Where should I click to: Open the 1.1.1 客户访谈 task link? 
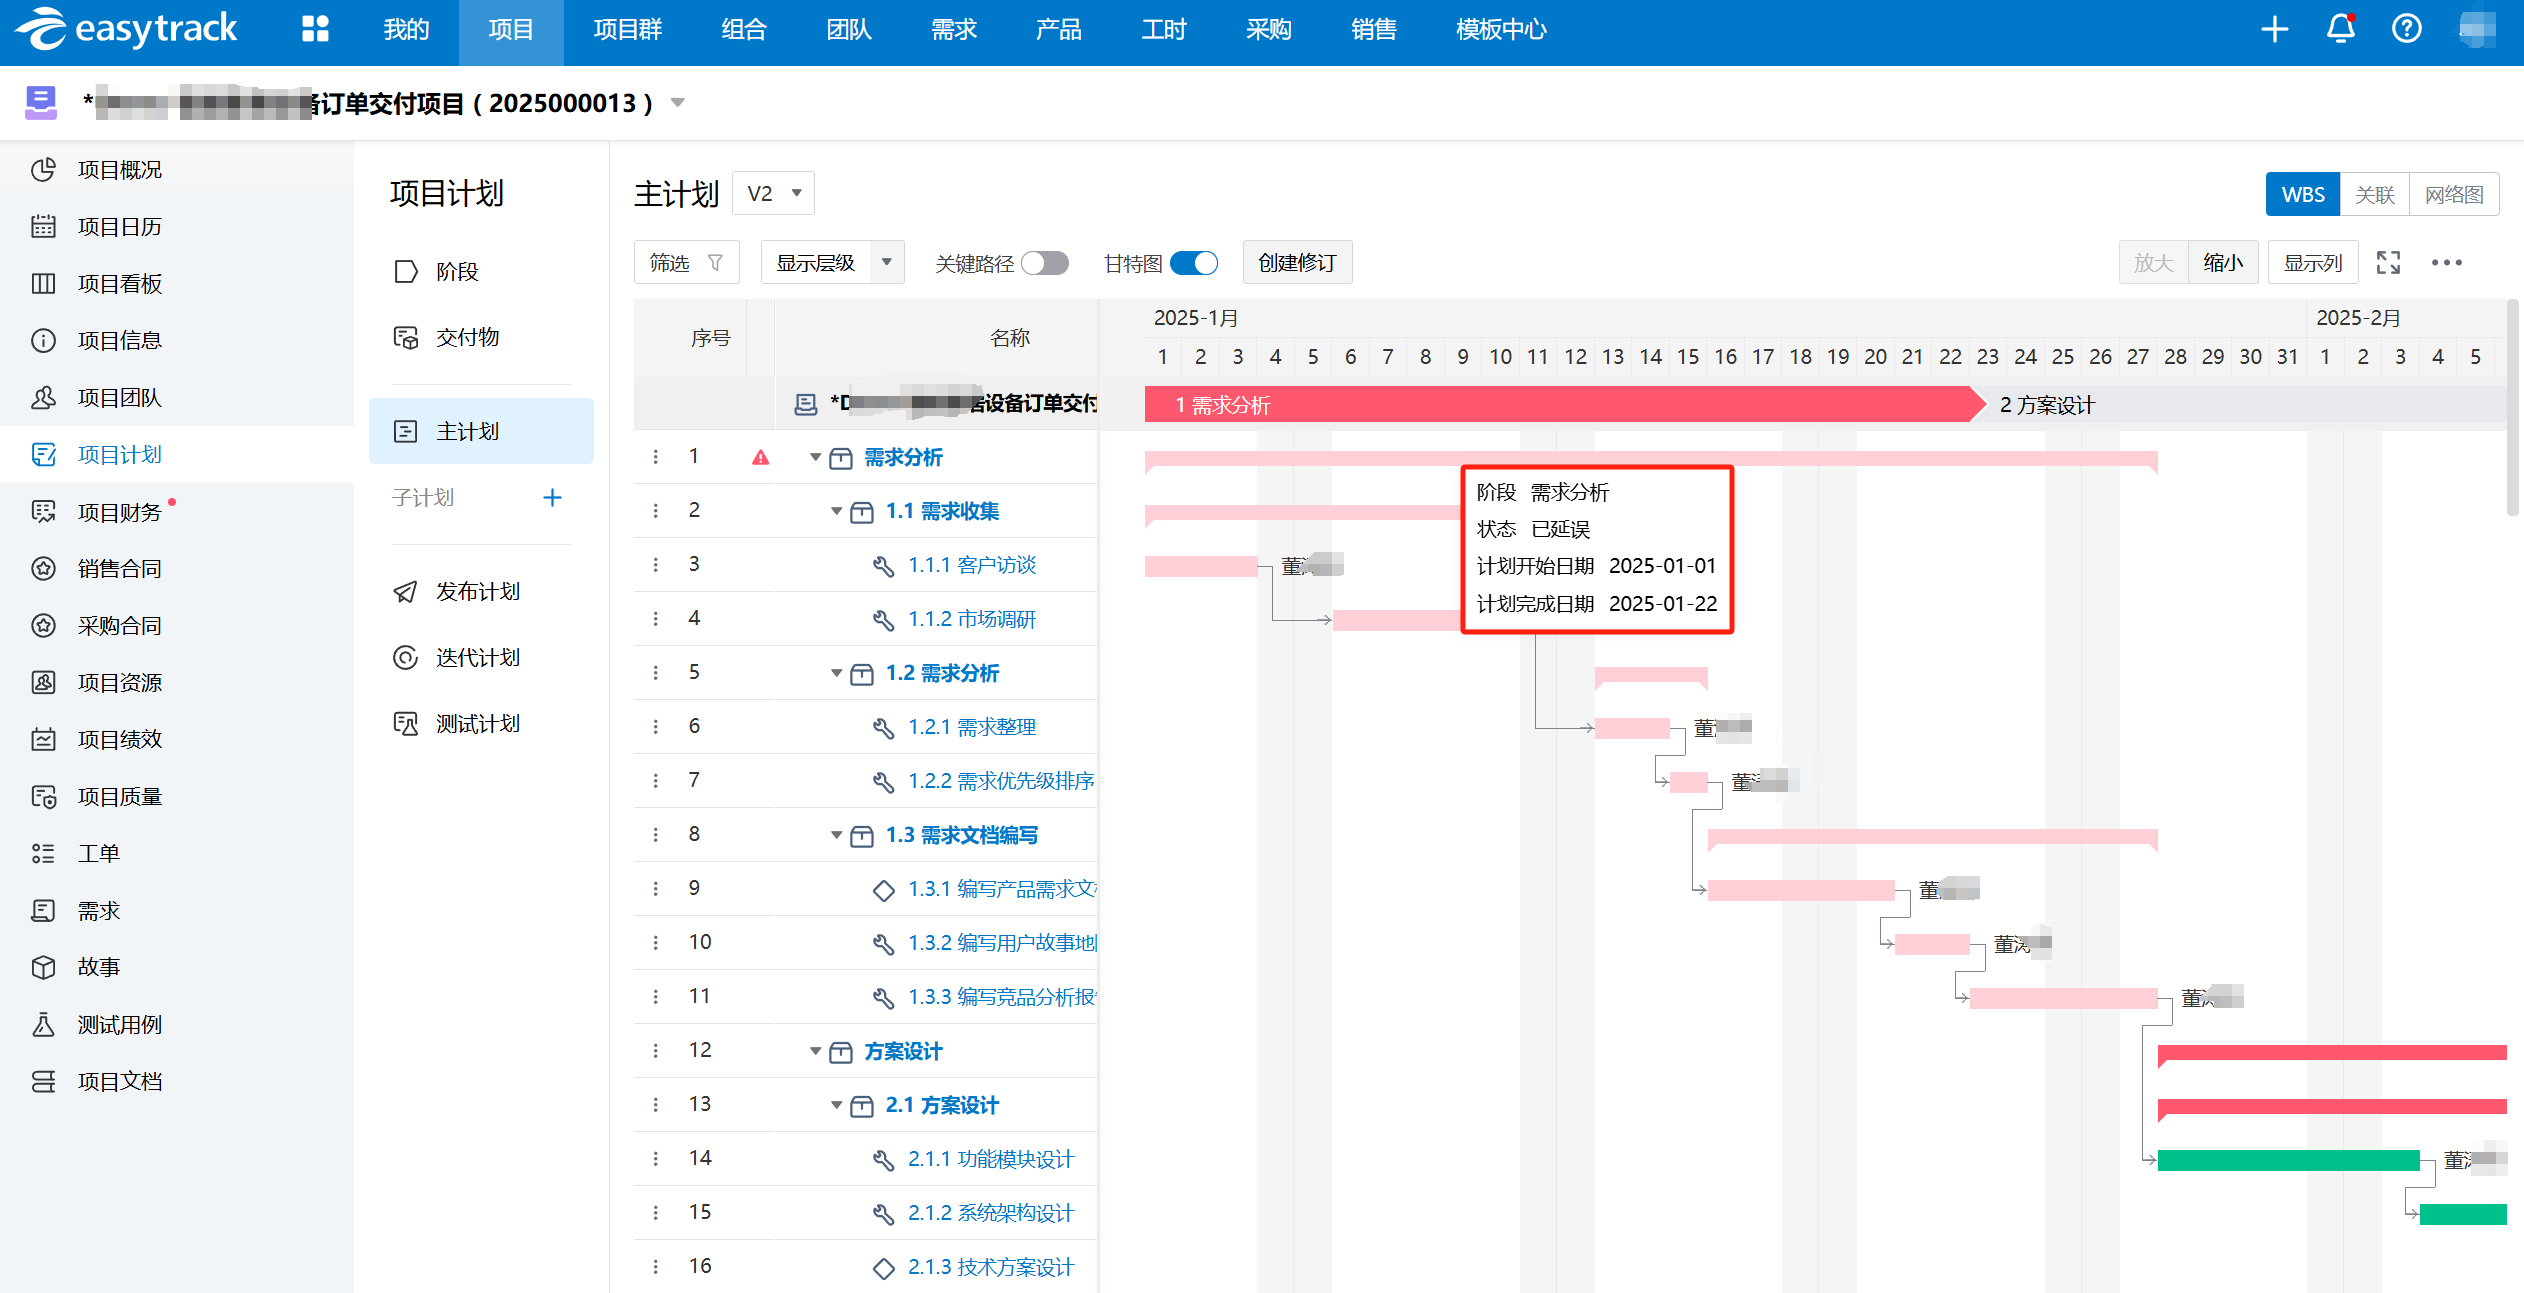(x=971, y=565)
